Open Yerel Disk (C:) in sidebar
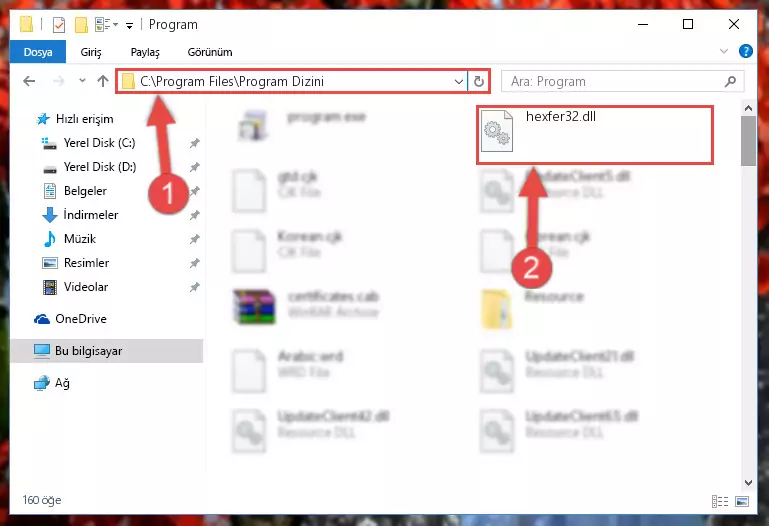Image resolution: width=769 pixels, height=526 pixels. click(100, 143)
